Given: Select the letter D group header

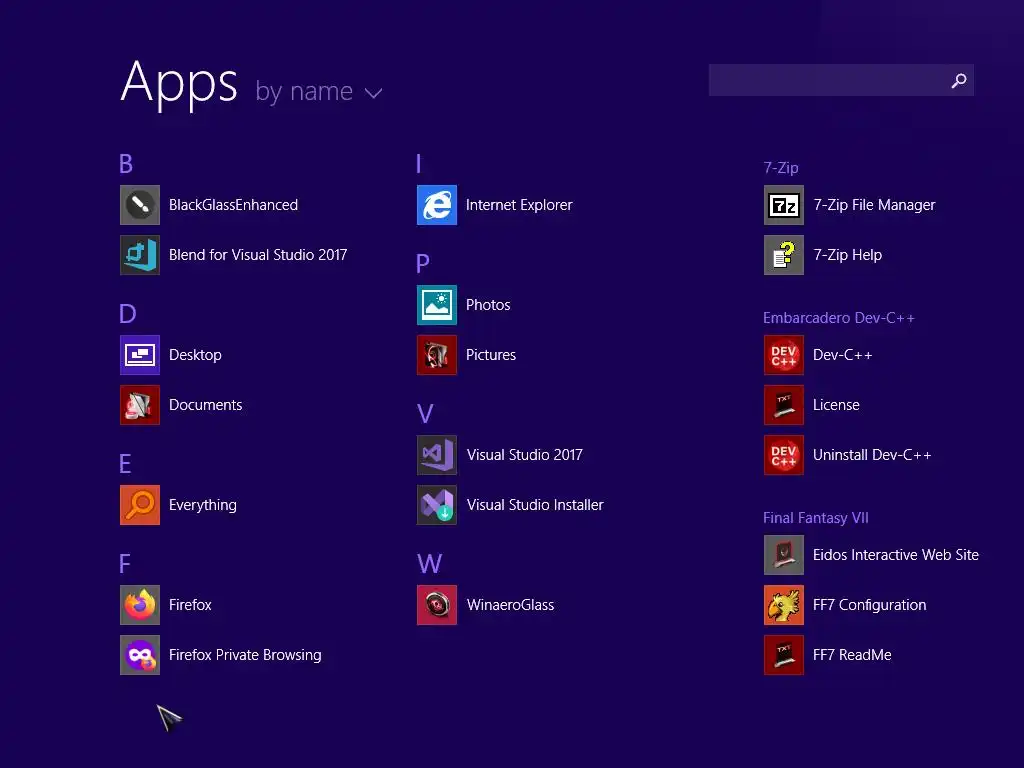Looking at the screenshot, I should [127, 314].
